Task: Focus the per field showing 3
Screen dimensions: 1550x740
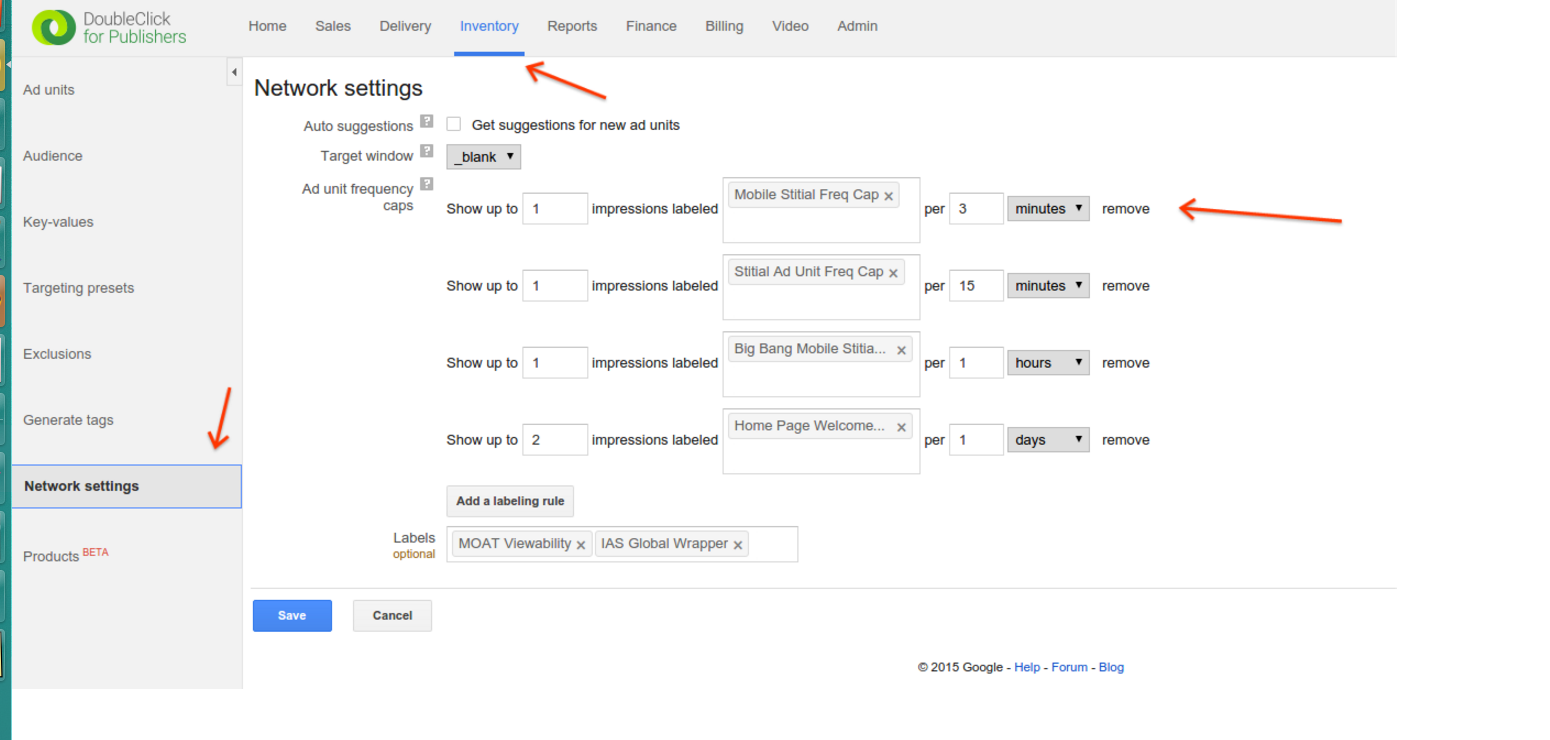Action: point(976,209)
